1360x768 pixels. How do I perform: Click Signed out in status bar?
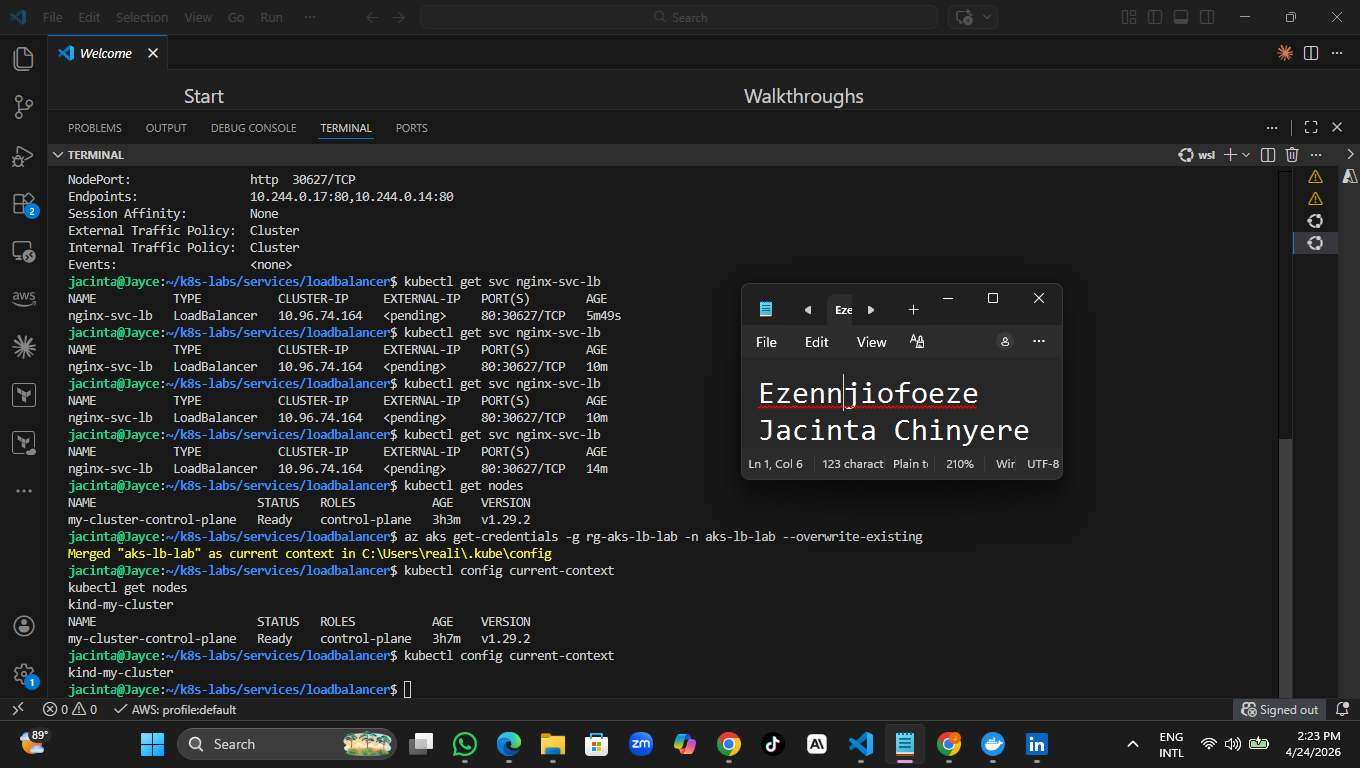[1279, 710]
